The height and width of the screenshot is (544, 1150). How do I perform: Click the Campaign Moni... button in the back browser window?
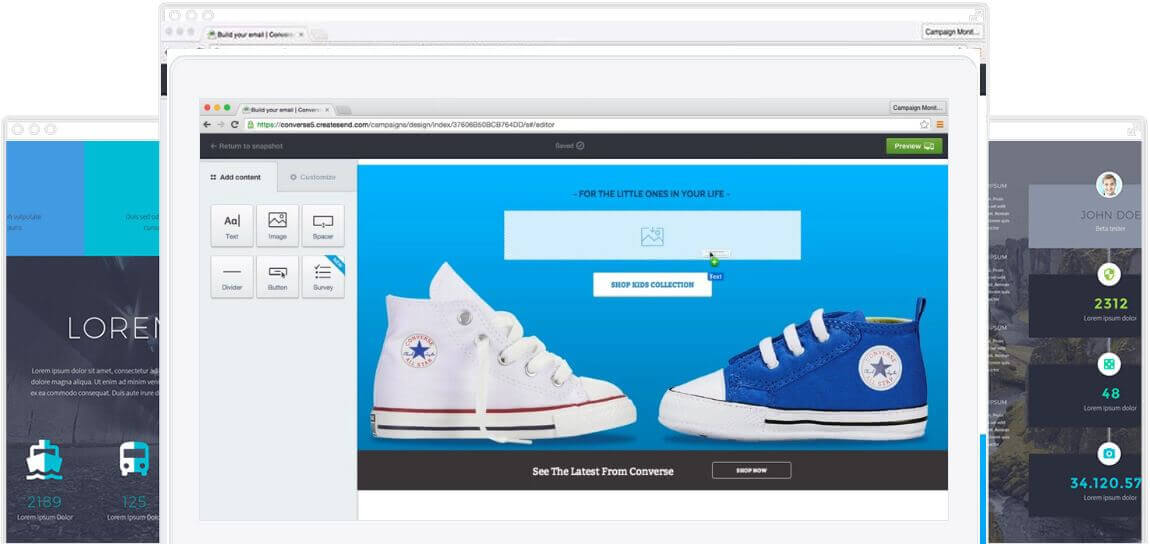(952, 32)
